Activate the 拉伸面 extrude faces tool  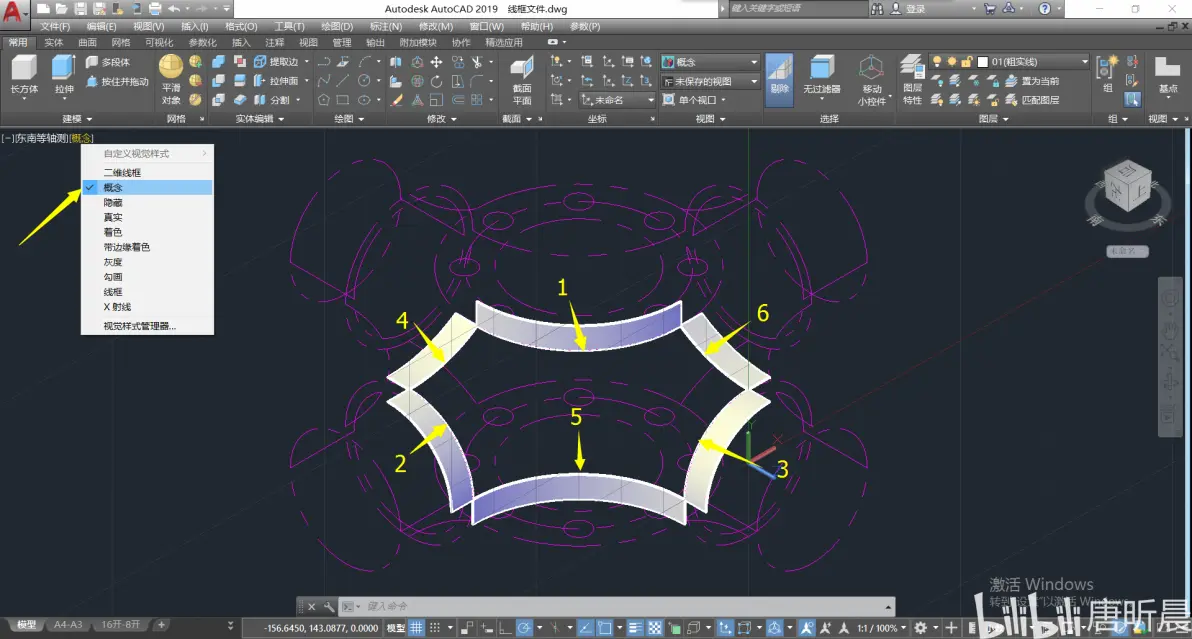tap(277, 81)
